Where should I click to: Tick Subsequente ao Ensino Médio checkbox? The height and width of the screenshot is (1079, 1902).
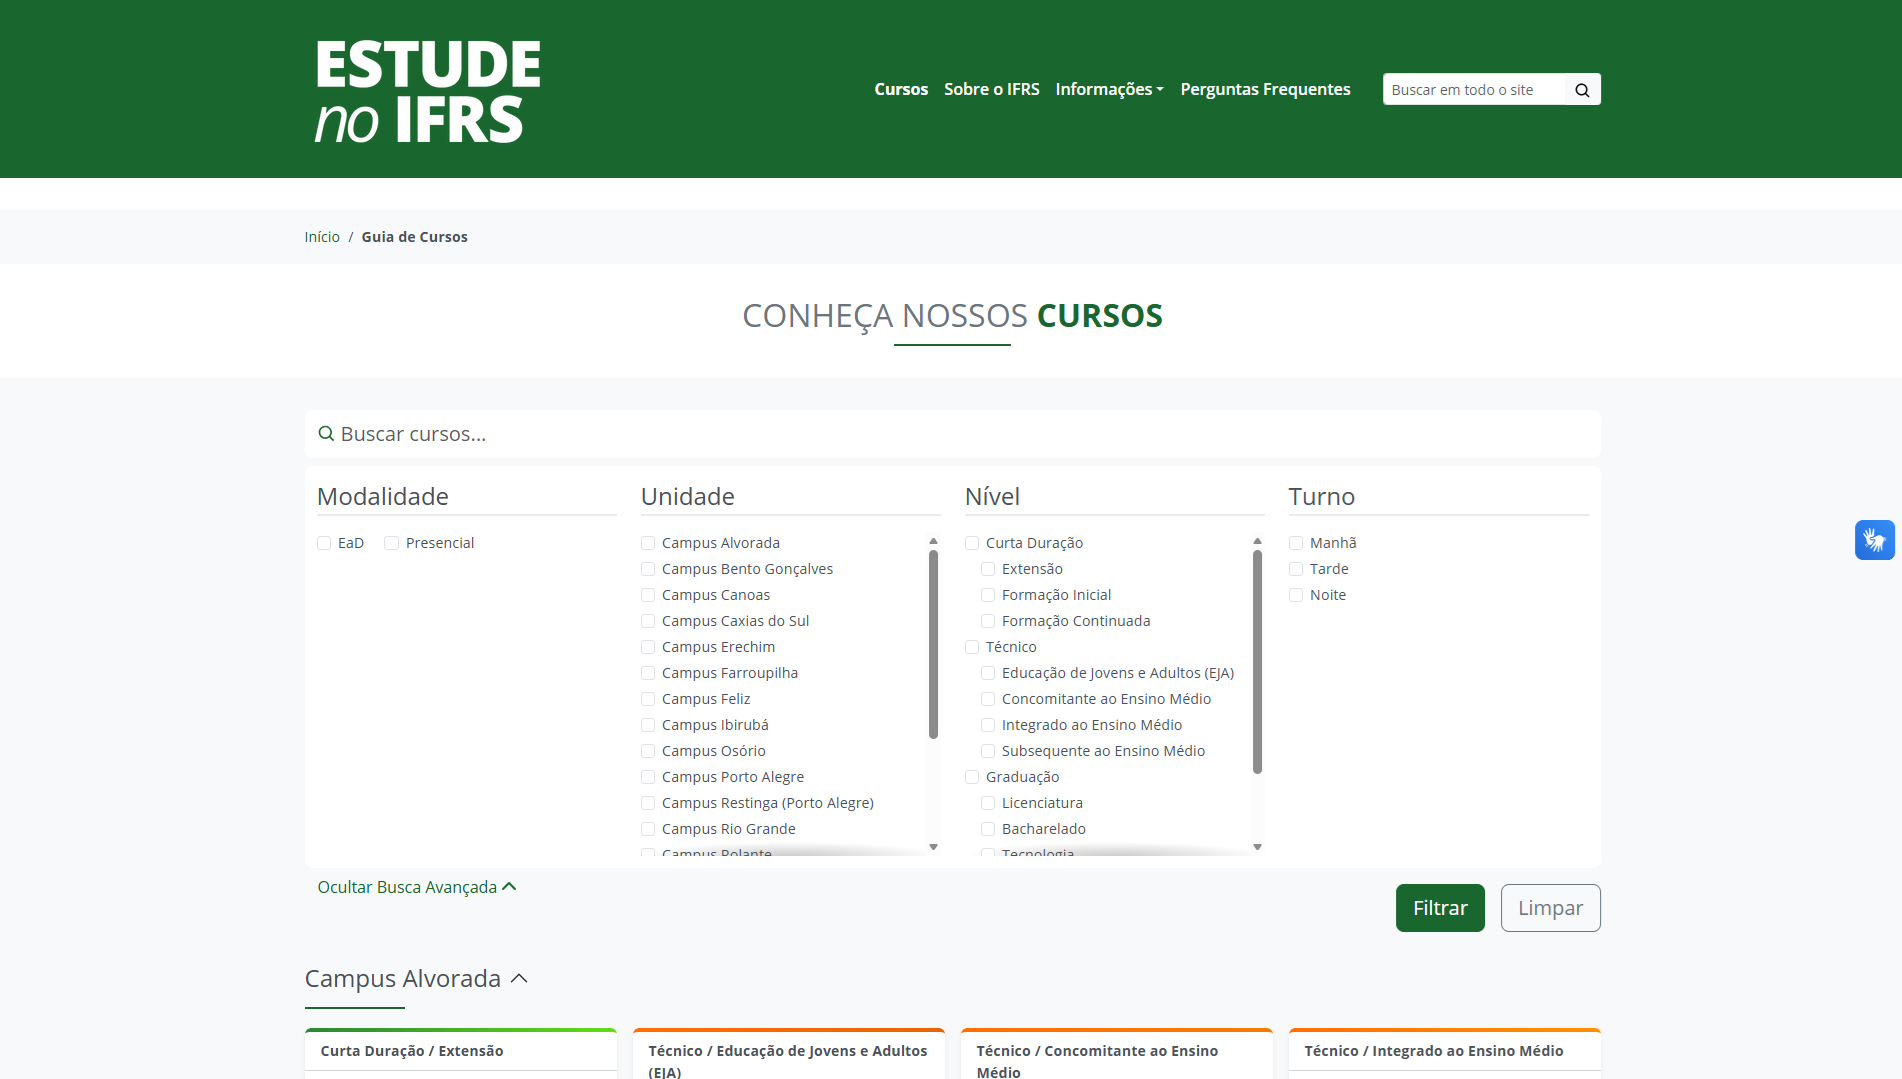tap(988, 751)
